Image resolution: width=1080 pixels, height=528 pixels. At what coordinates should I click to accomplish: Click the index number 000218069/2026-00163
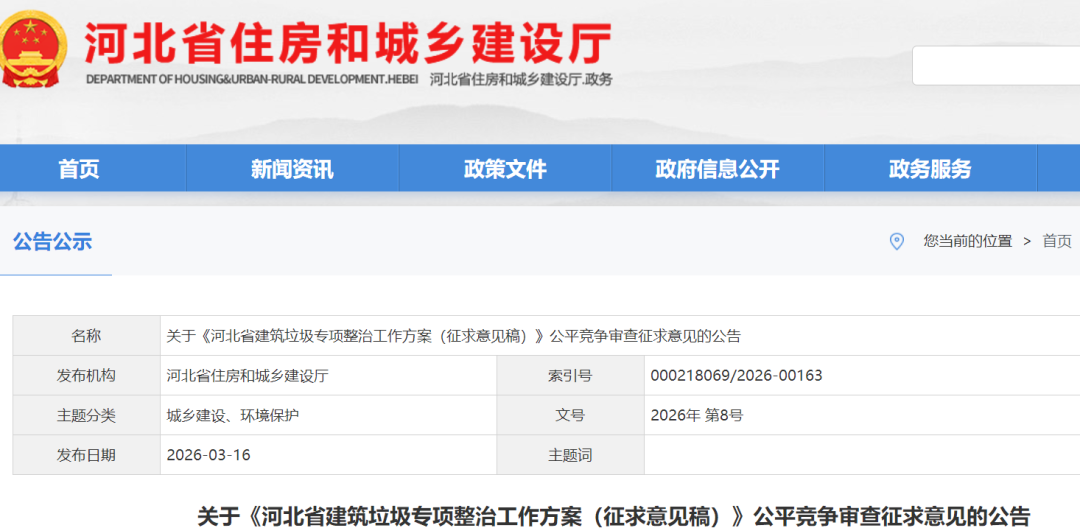pyautogui.click(x=736, y=376)
